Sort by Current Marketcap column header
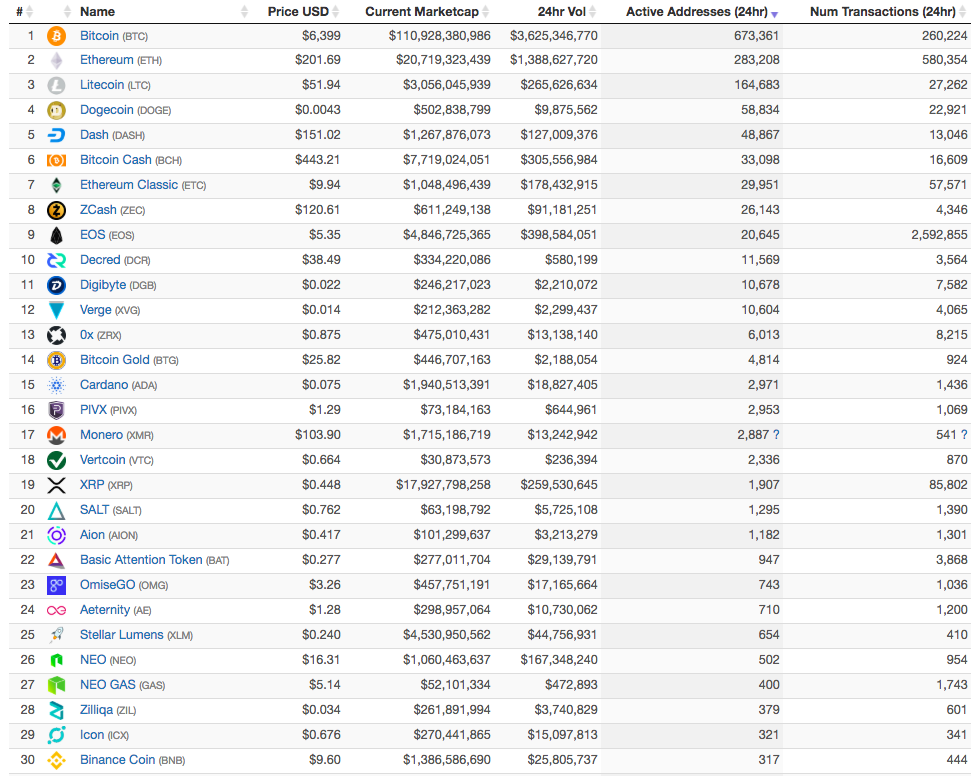976x776 pixels. click(427, 11)
